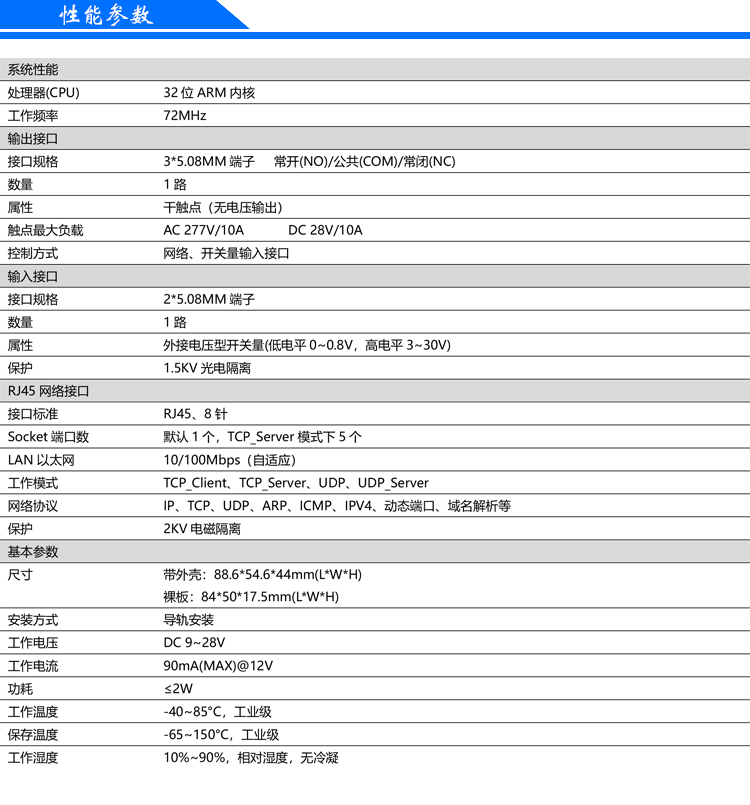Click the Socket 端口数 label
The height and width of the screenshot is (805, 750).
(48, 437)
